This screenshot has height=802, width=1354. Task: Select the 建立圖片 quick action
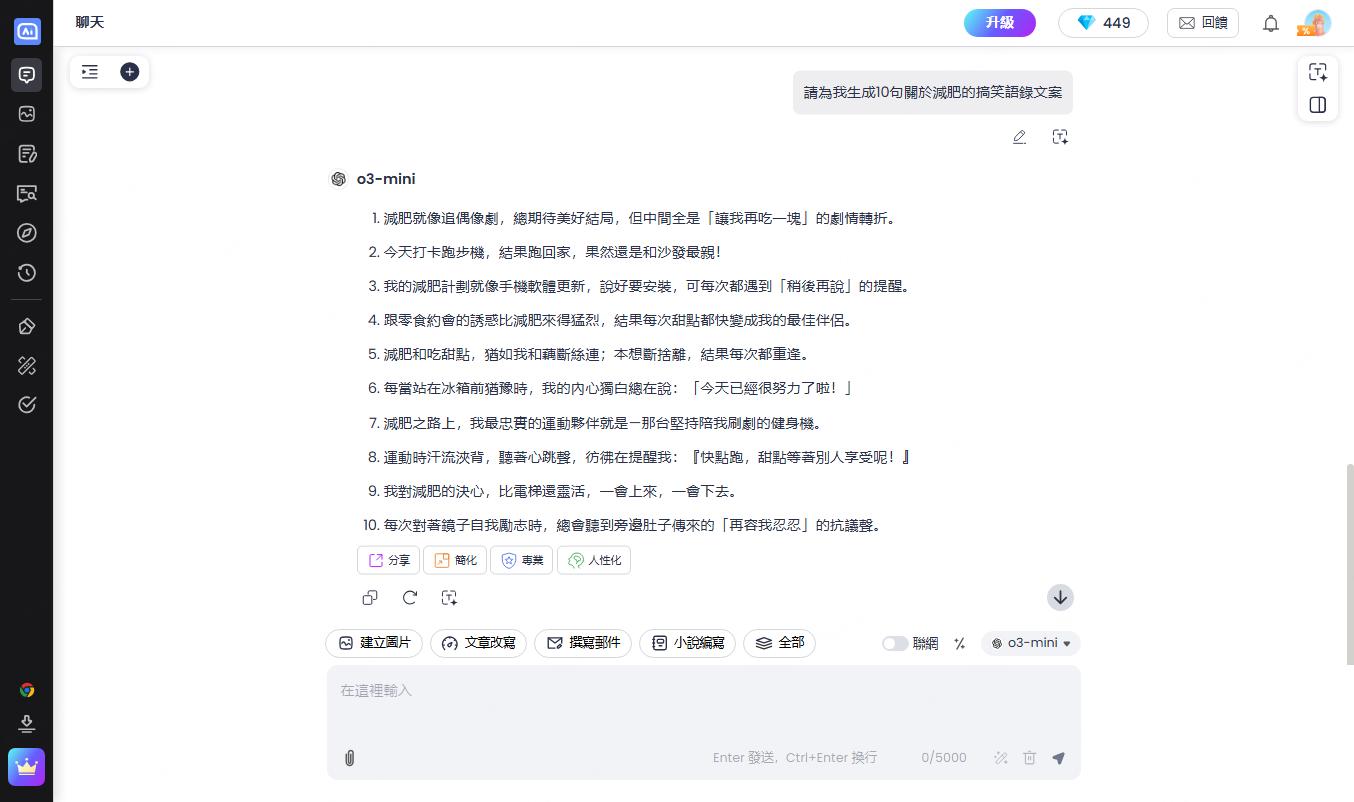(375, 643)
